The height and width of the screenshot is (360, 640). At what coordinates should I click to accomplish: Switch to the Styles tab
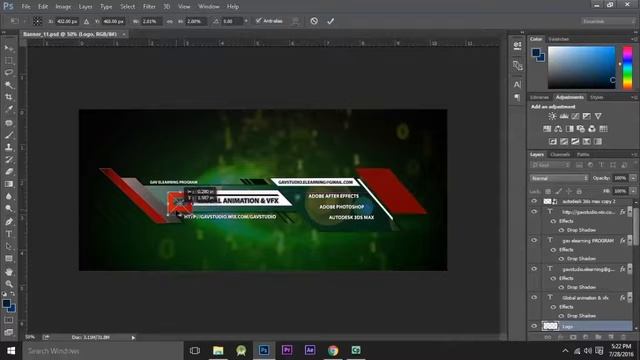point(596,97)
